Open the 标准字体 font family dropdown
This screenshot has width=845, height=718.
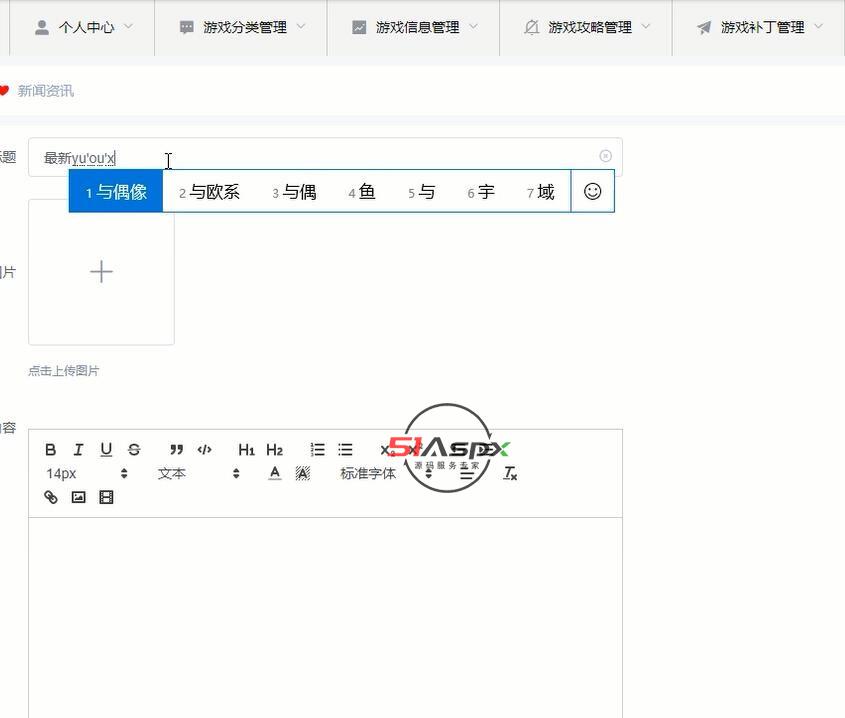(x=386, y=473)
